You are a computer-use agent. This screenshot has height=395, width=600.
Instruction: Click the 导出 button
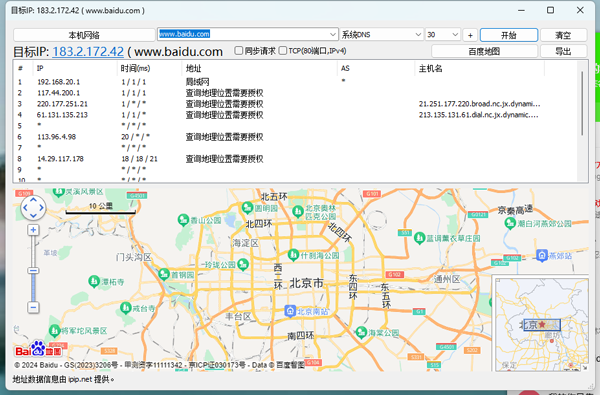(x=563, y=51)
